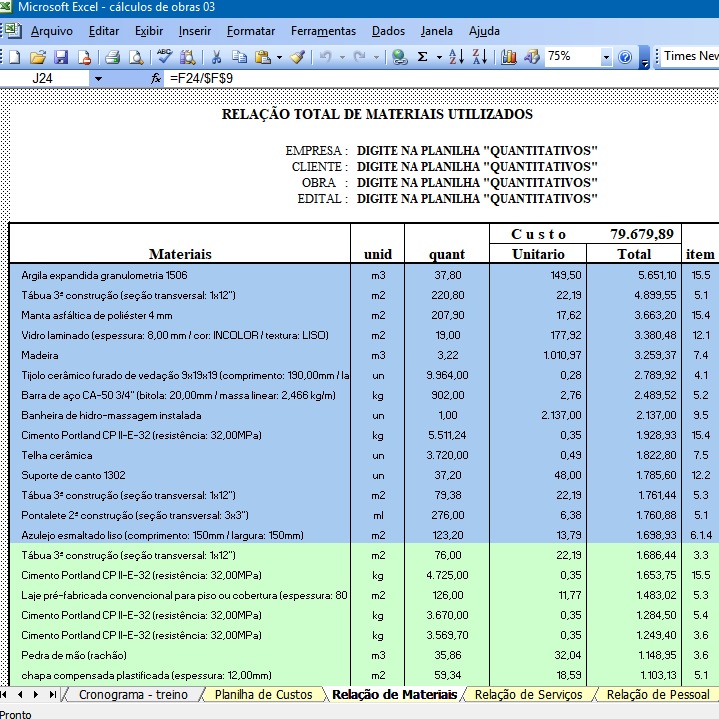This screenshot has width=719, height=719.
Task: Open a file with the Open folder icon
Action: click(38, 57)
